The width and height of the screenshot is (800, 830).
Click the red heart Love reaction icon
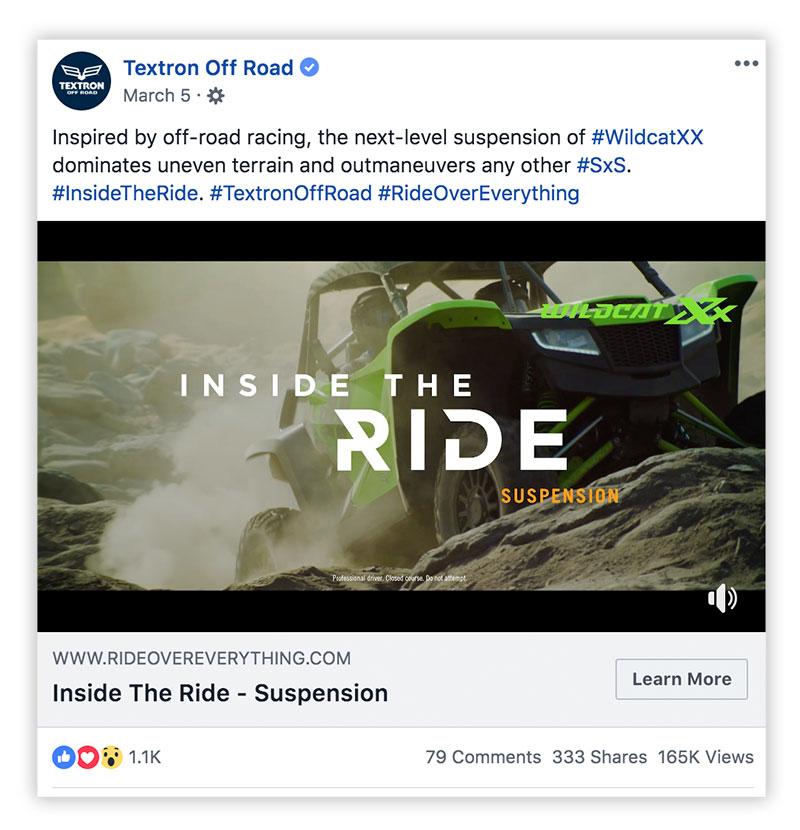pyautogui.click(x=87, y=757)
